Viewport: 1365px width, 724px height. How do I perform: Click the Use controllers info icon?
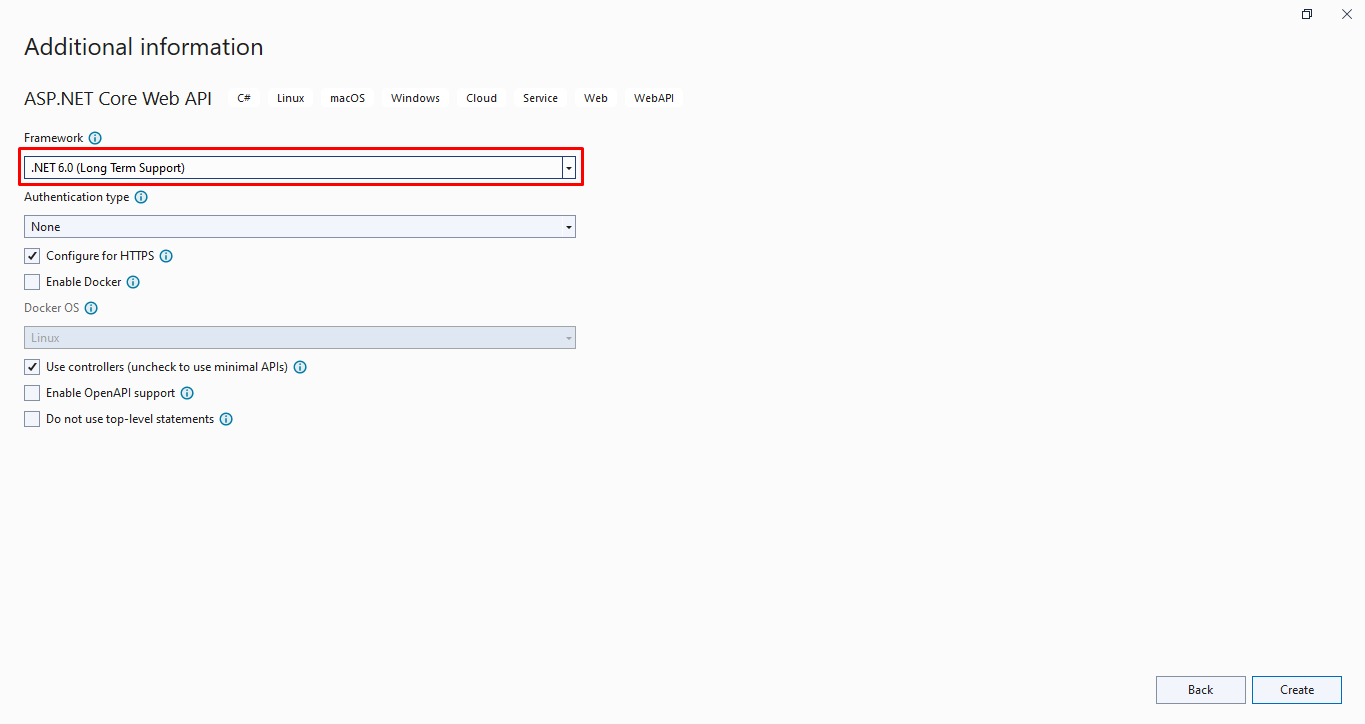300,367
